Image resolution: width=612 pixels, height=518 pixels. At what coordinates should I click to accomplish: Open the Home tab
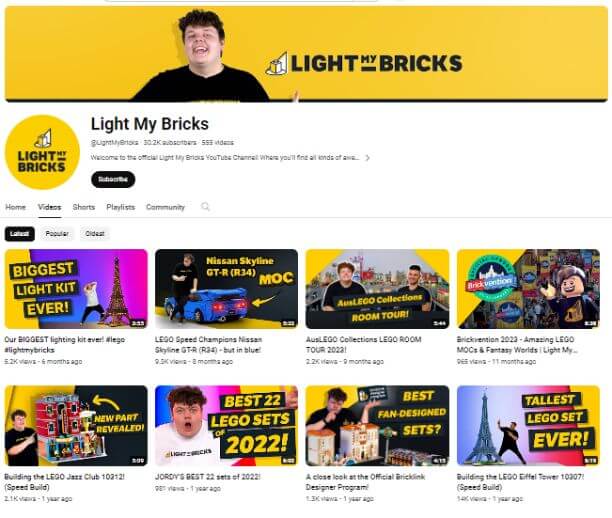pos(16,207)
